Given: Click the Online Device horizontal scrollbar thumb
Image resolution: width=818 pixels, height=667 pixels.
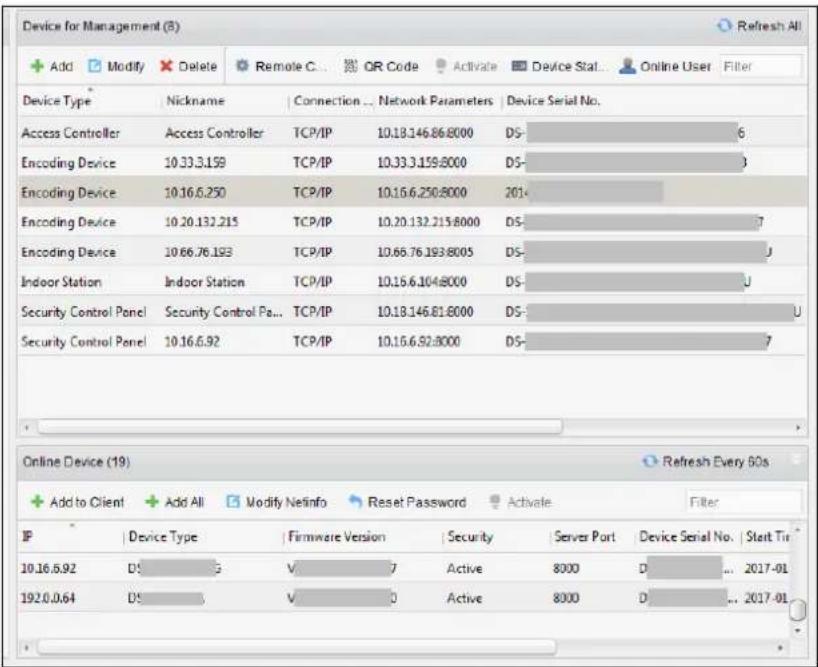Looking at the screenshot, I should [296, 647].
